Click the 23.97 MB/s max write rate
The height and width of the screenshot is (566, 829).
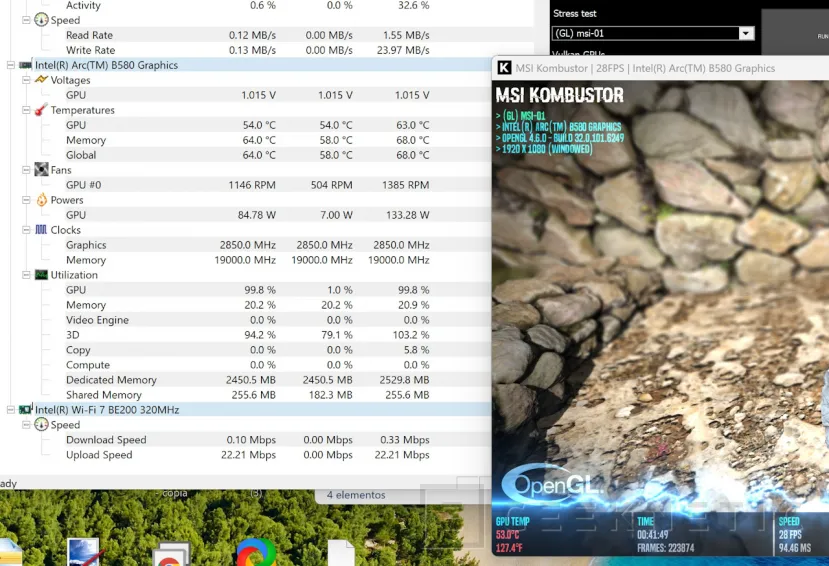[403, 50]
